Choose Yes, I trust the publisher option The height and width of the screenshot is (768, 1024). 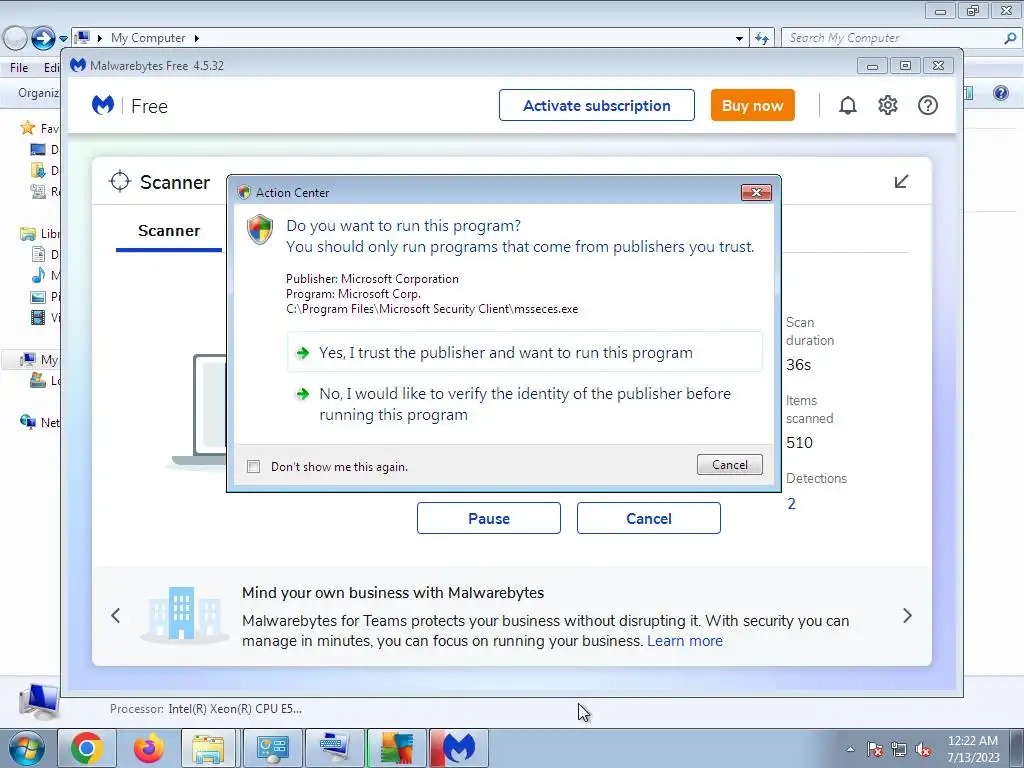[524, 353]
